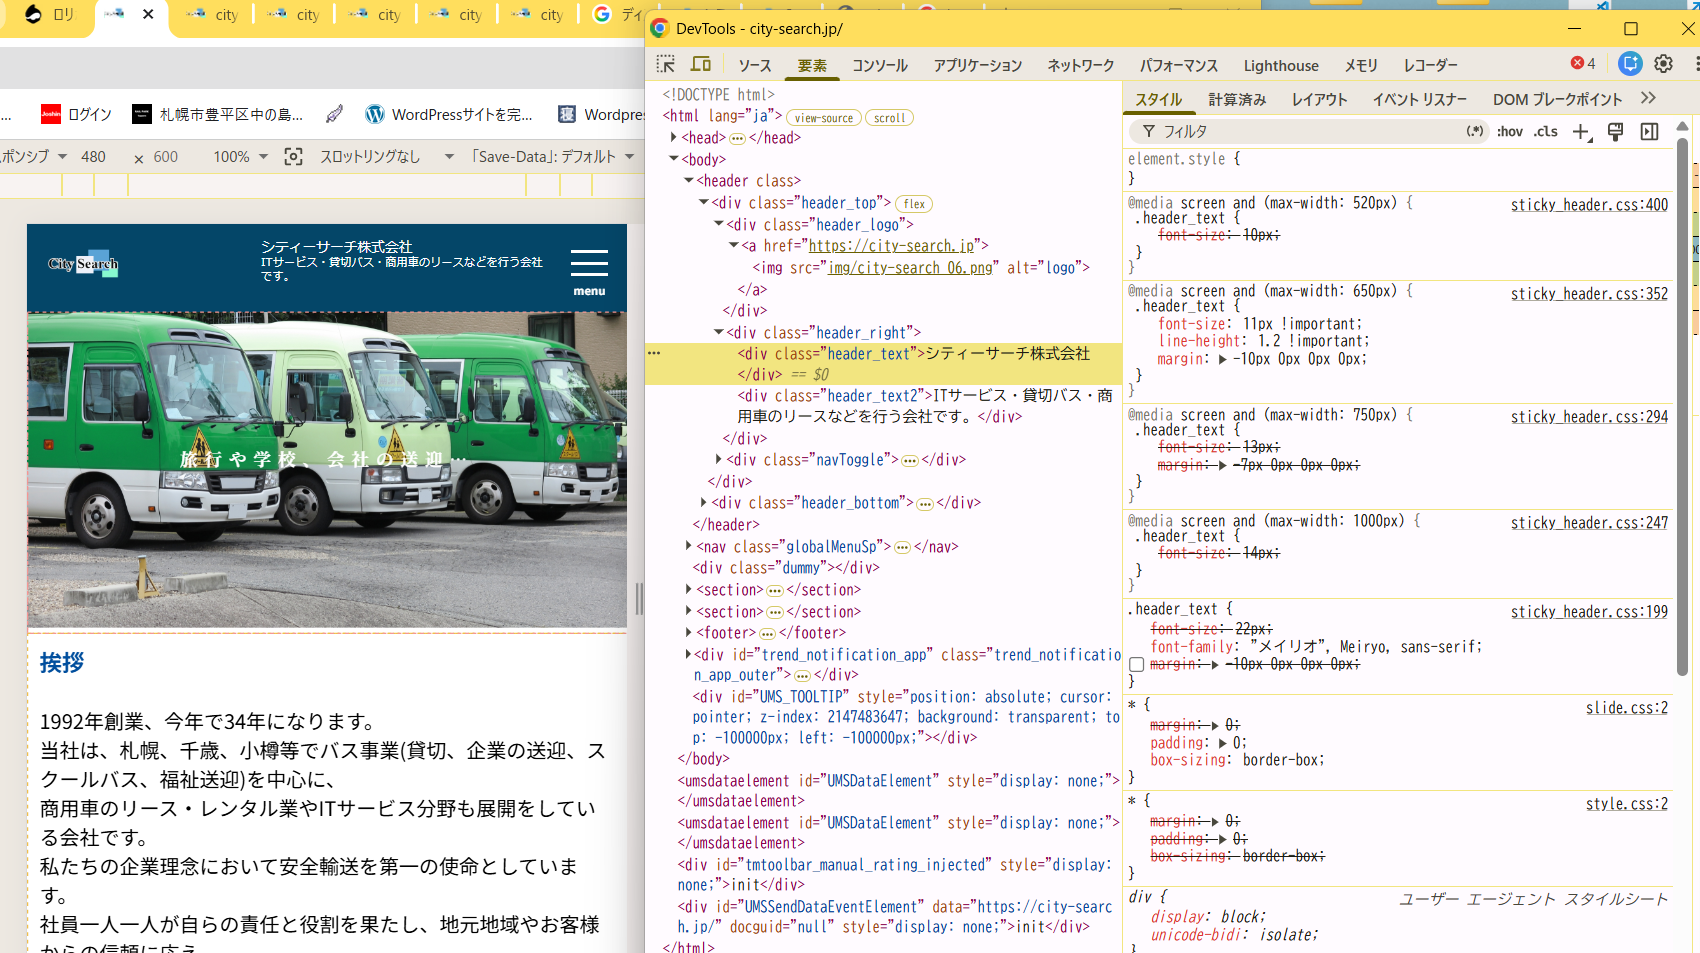Switch to the コンソール tab

(x=880, y=66)
